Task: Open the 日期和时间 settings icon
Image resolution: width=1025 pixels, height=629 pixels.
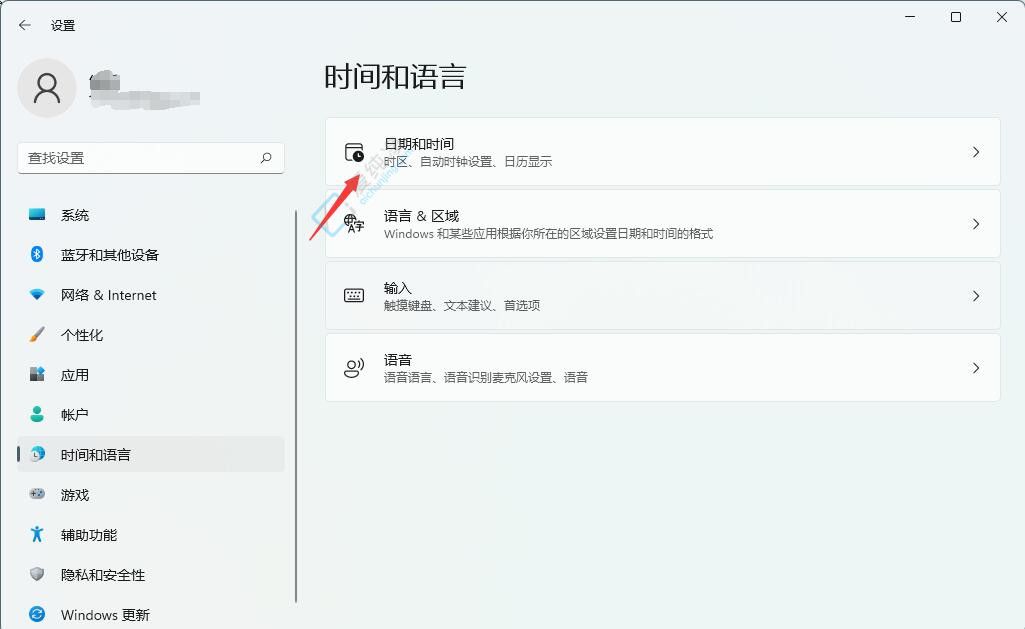Action: coord(353,151)
